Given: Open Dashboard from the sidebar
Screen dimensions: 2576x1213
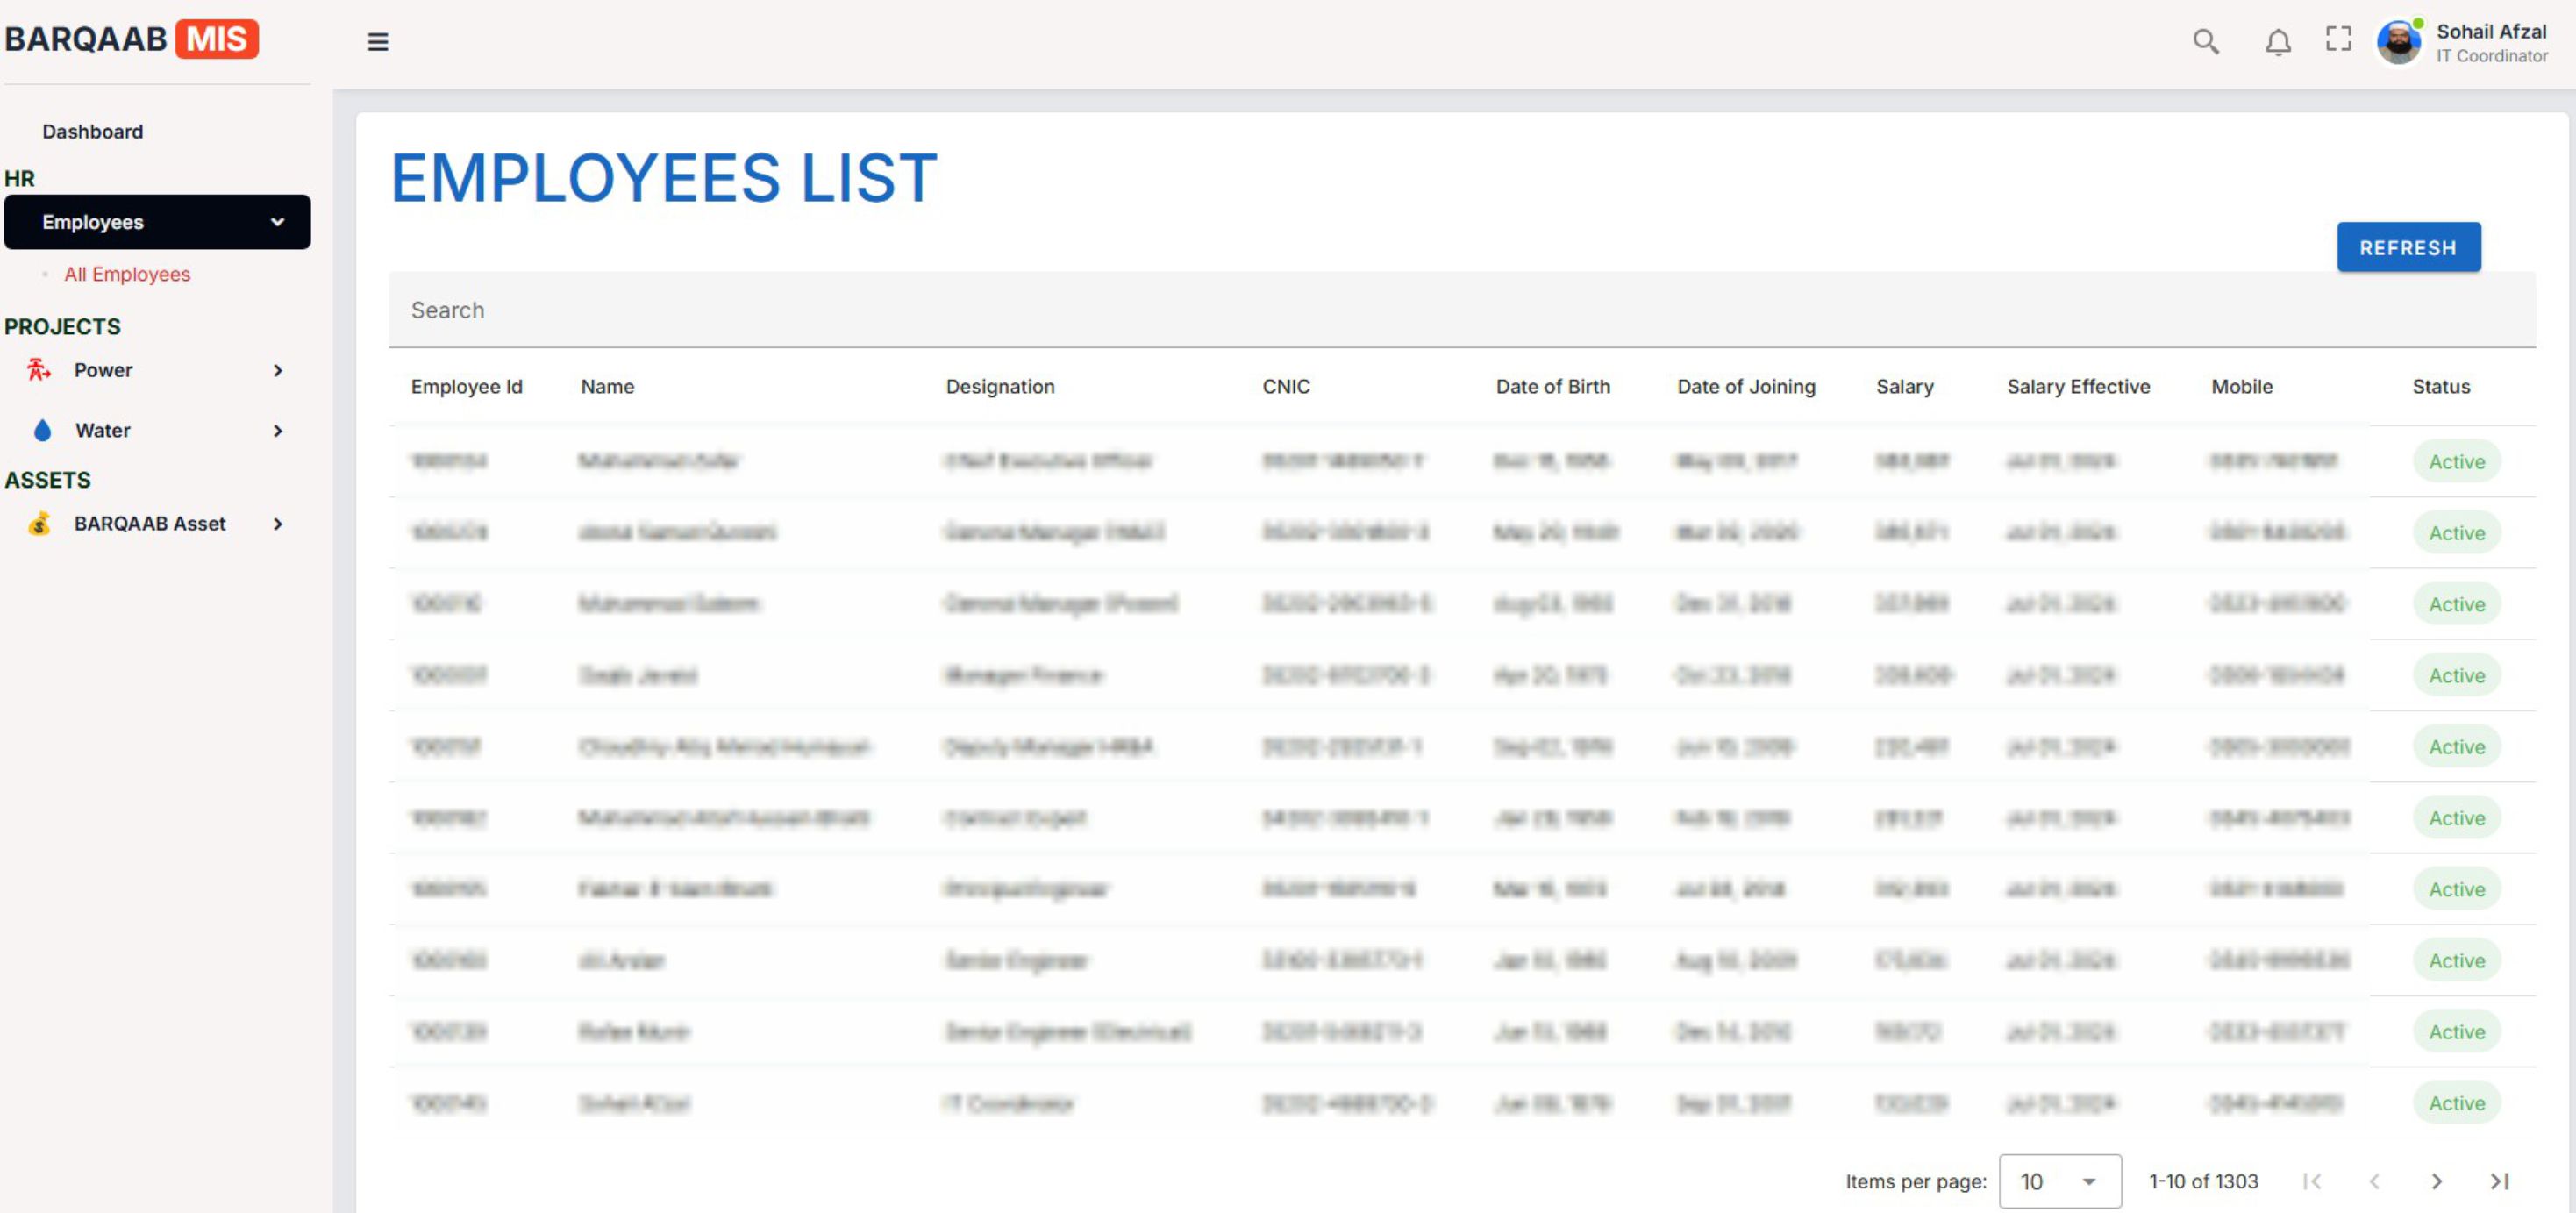Looking at the screenshot, I should tap(92, 132).
